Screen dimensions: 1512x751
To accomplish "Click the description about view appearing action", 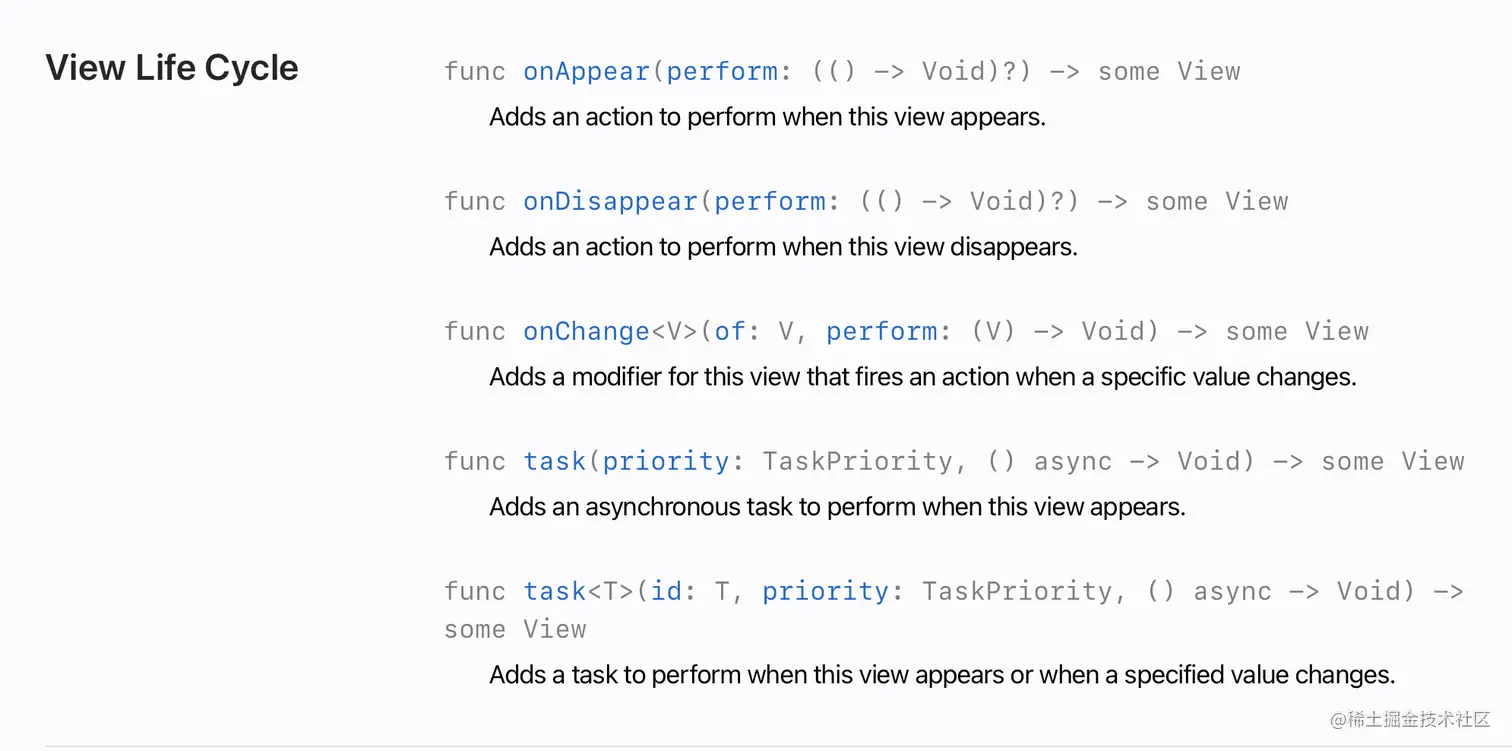I will tap(767, 117).
